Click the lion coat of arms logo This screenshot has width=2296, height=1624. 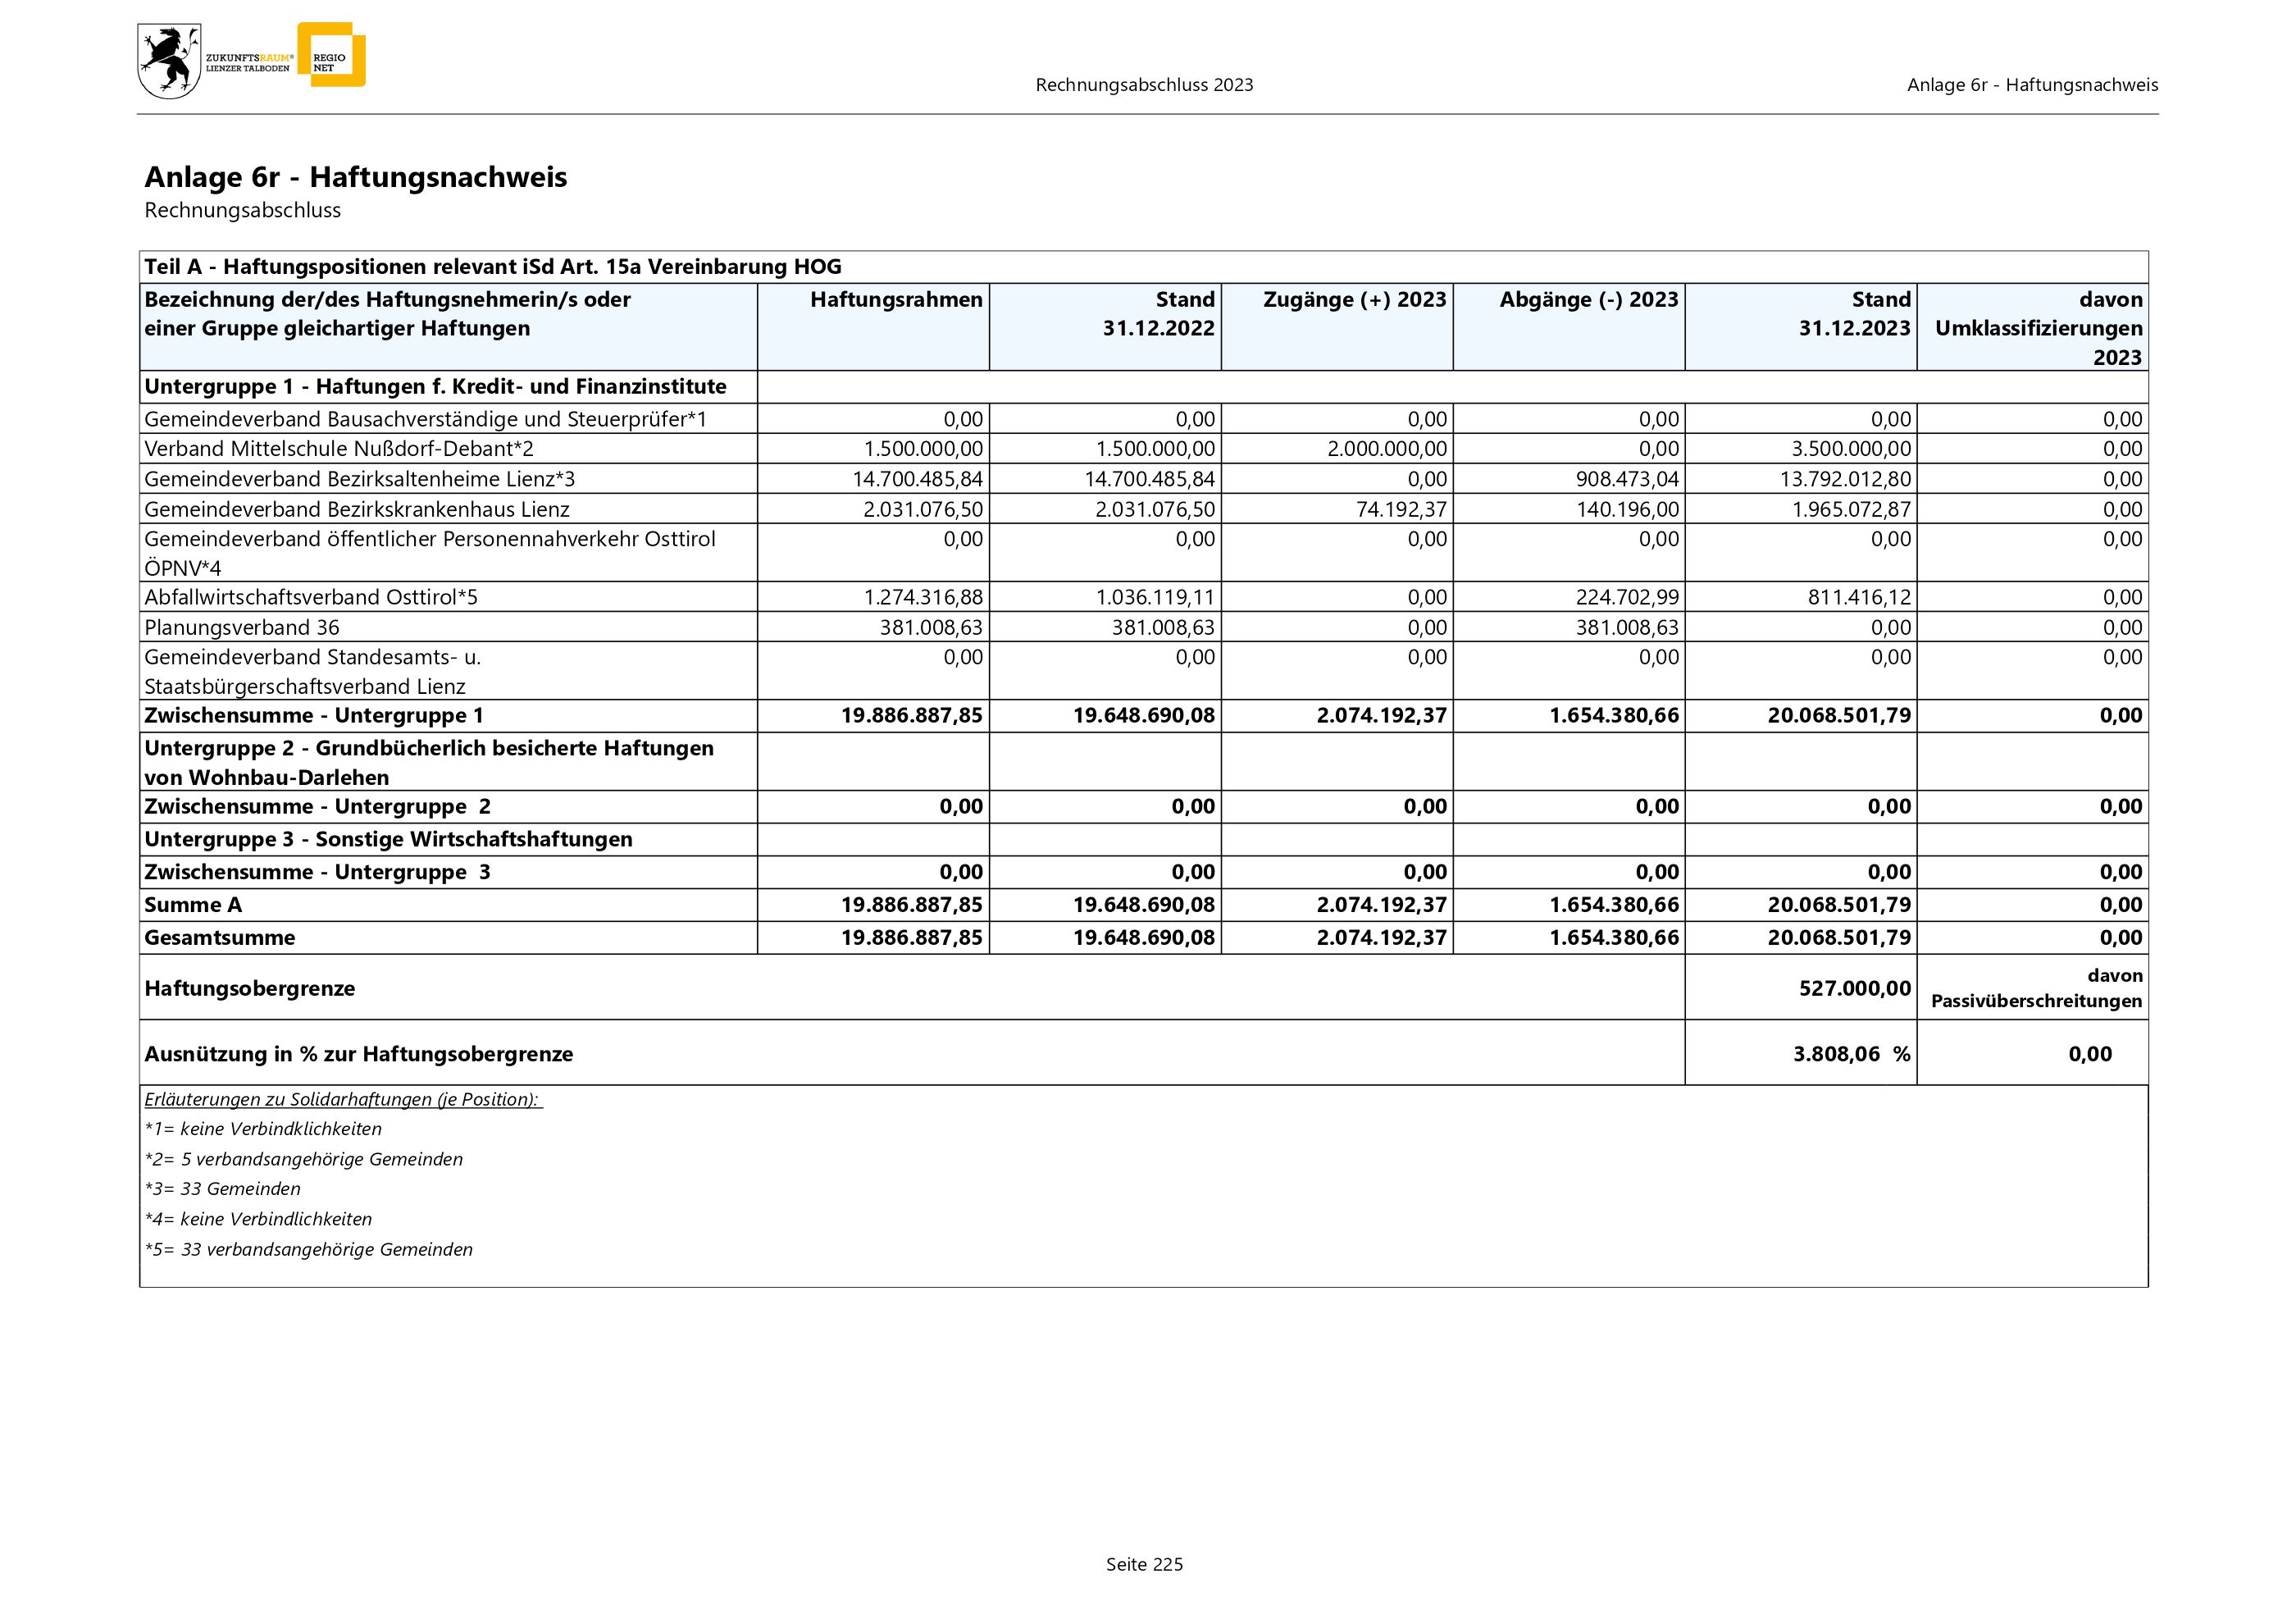tap(169, 62)
